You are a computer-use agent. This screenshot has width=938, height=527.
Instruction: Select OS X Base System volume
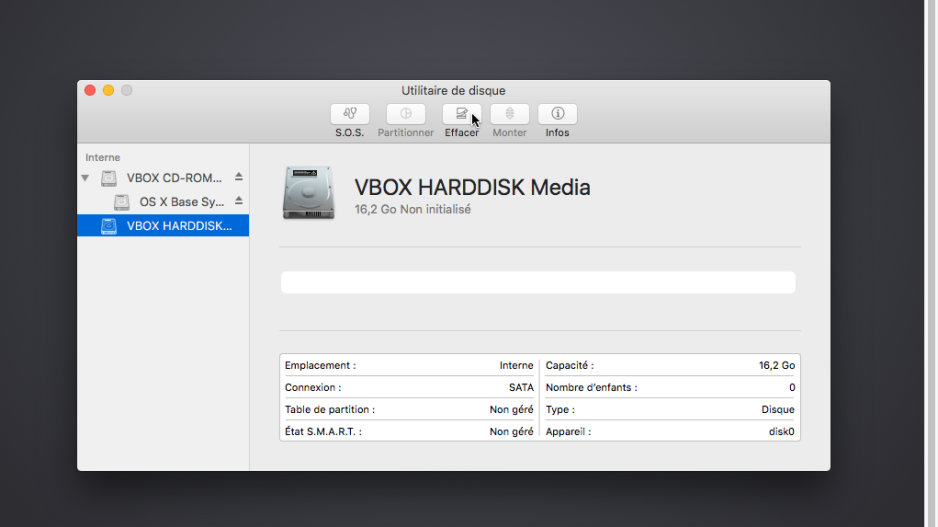tap(163, 202)
